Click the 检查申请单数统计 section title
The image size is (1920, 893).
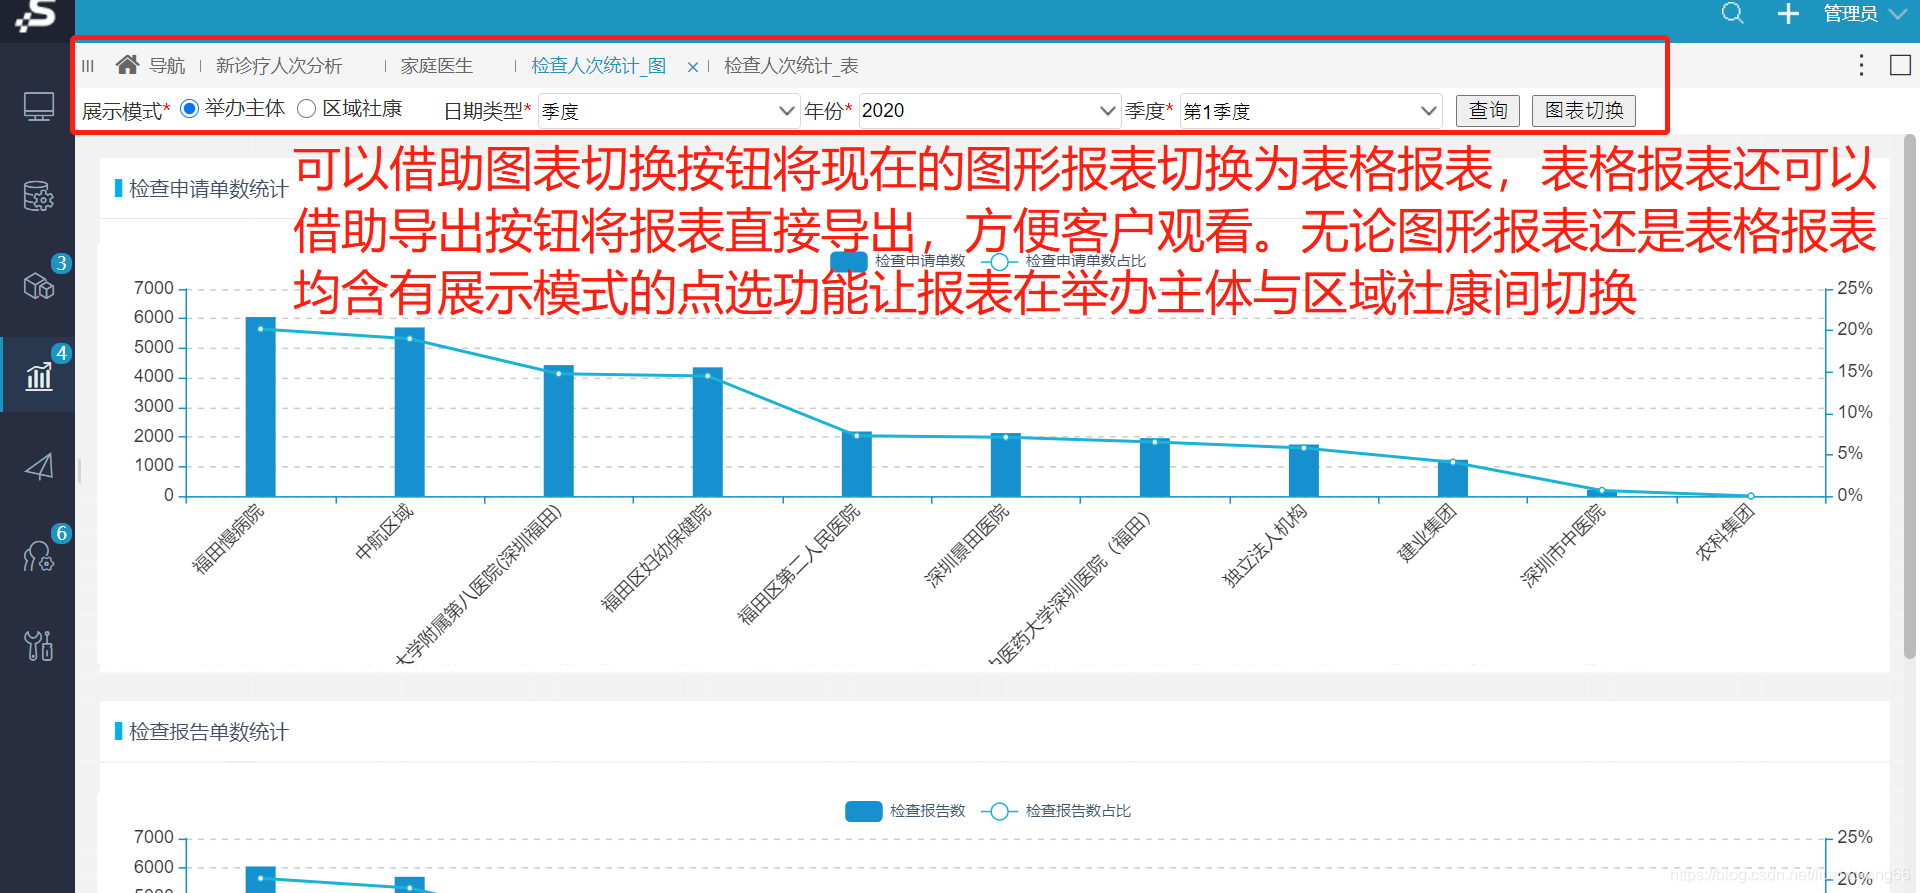coord(208,189)
